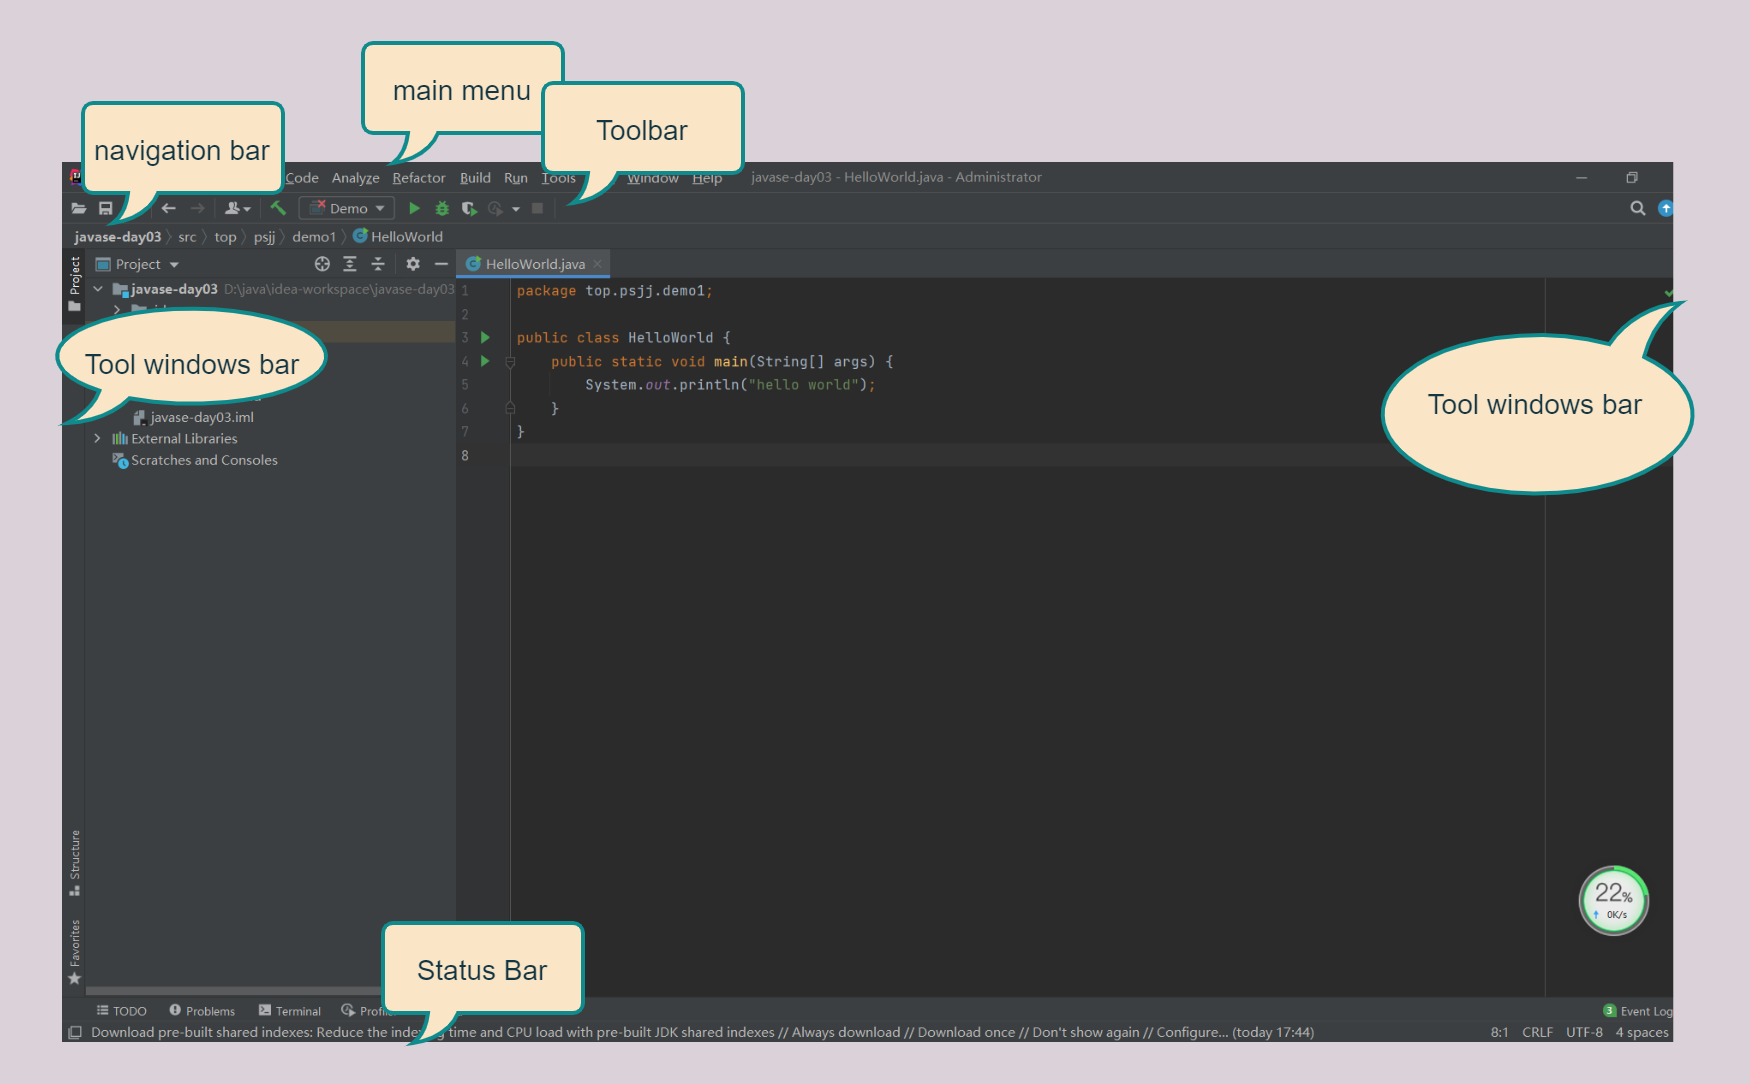Collapse all nodes in Project panel
This screenshot has width=1750, height=1084.
378,264
